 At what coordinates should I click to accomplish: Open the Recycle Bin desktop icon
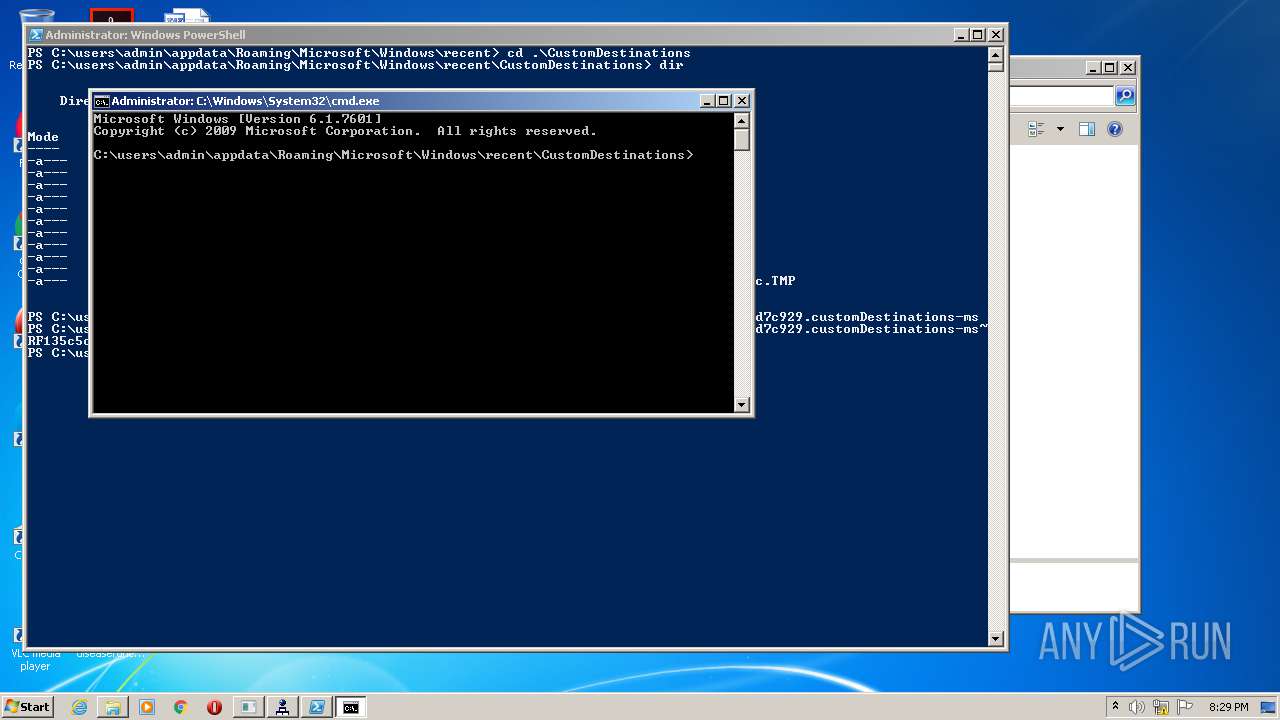pyautogui.click(x=37, y=18)
